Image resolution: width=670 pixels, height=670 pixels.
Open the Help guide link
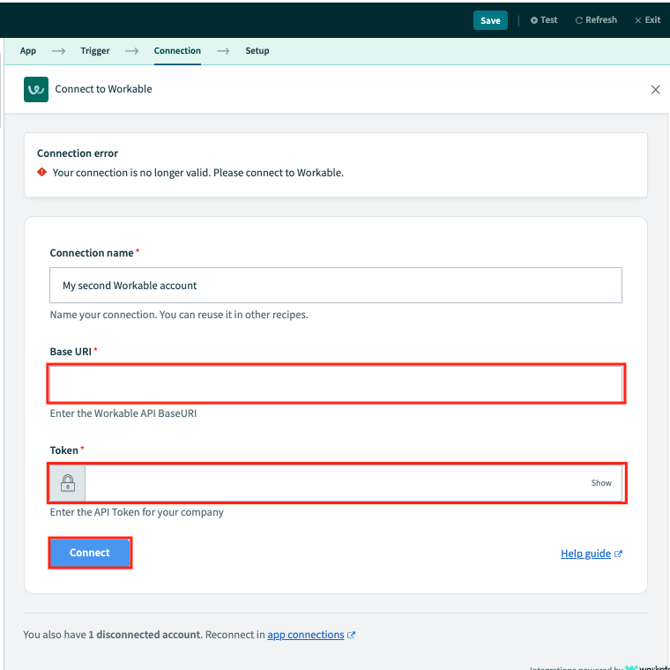click(x=585, y=554)
